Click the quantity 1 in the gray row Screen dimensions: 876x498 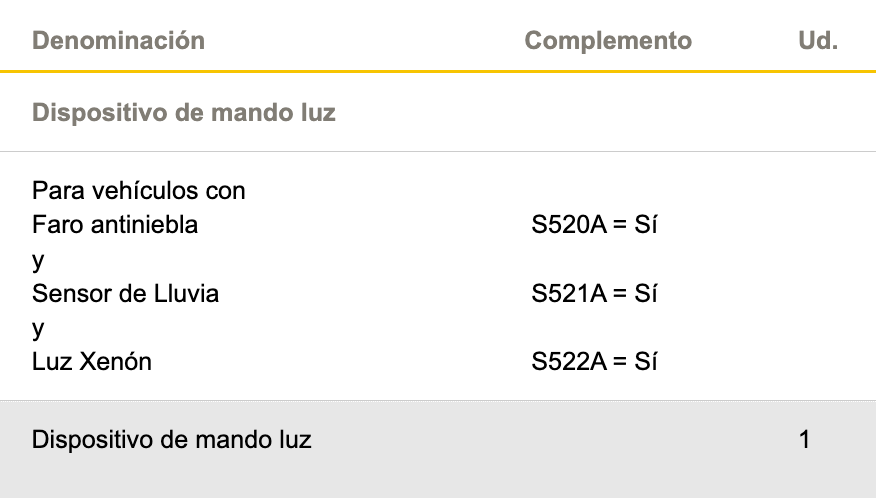click(x=804, y=440)
